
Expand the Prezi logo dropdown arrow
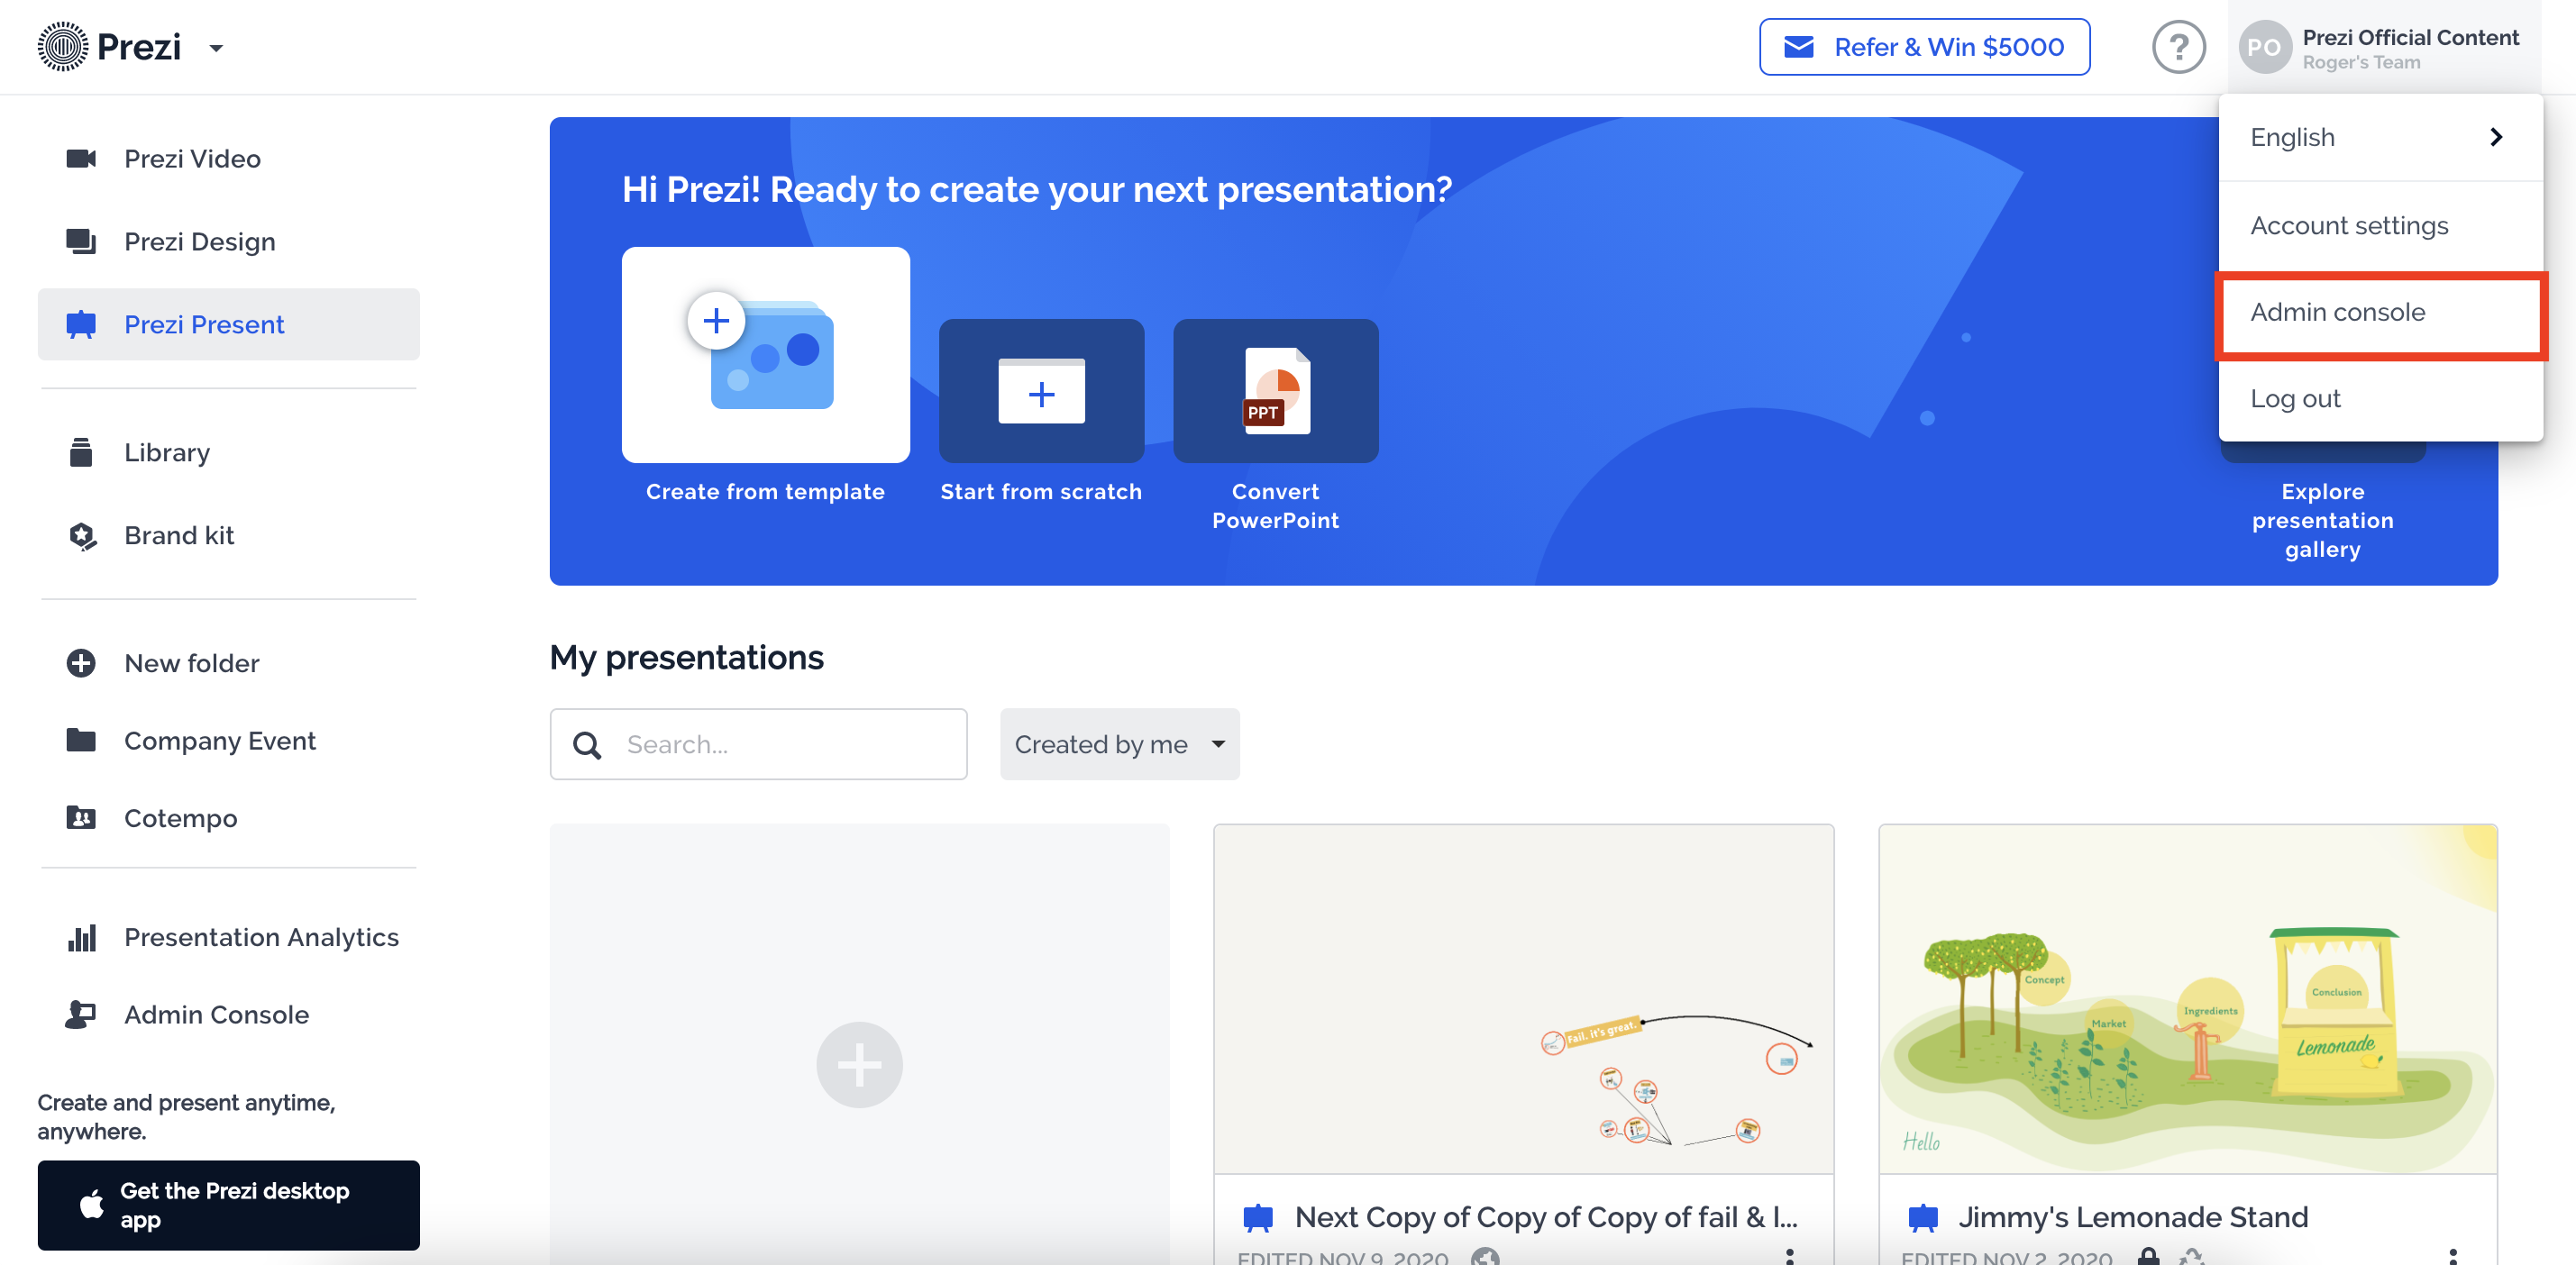pos(216,47)
